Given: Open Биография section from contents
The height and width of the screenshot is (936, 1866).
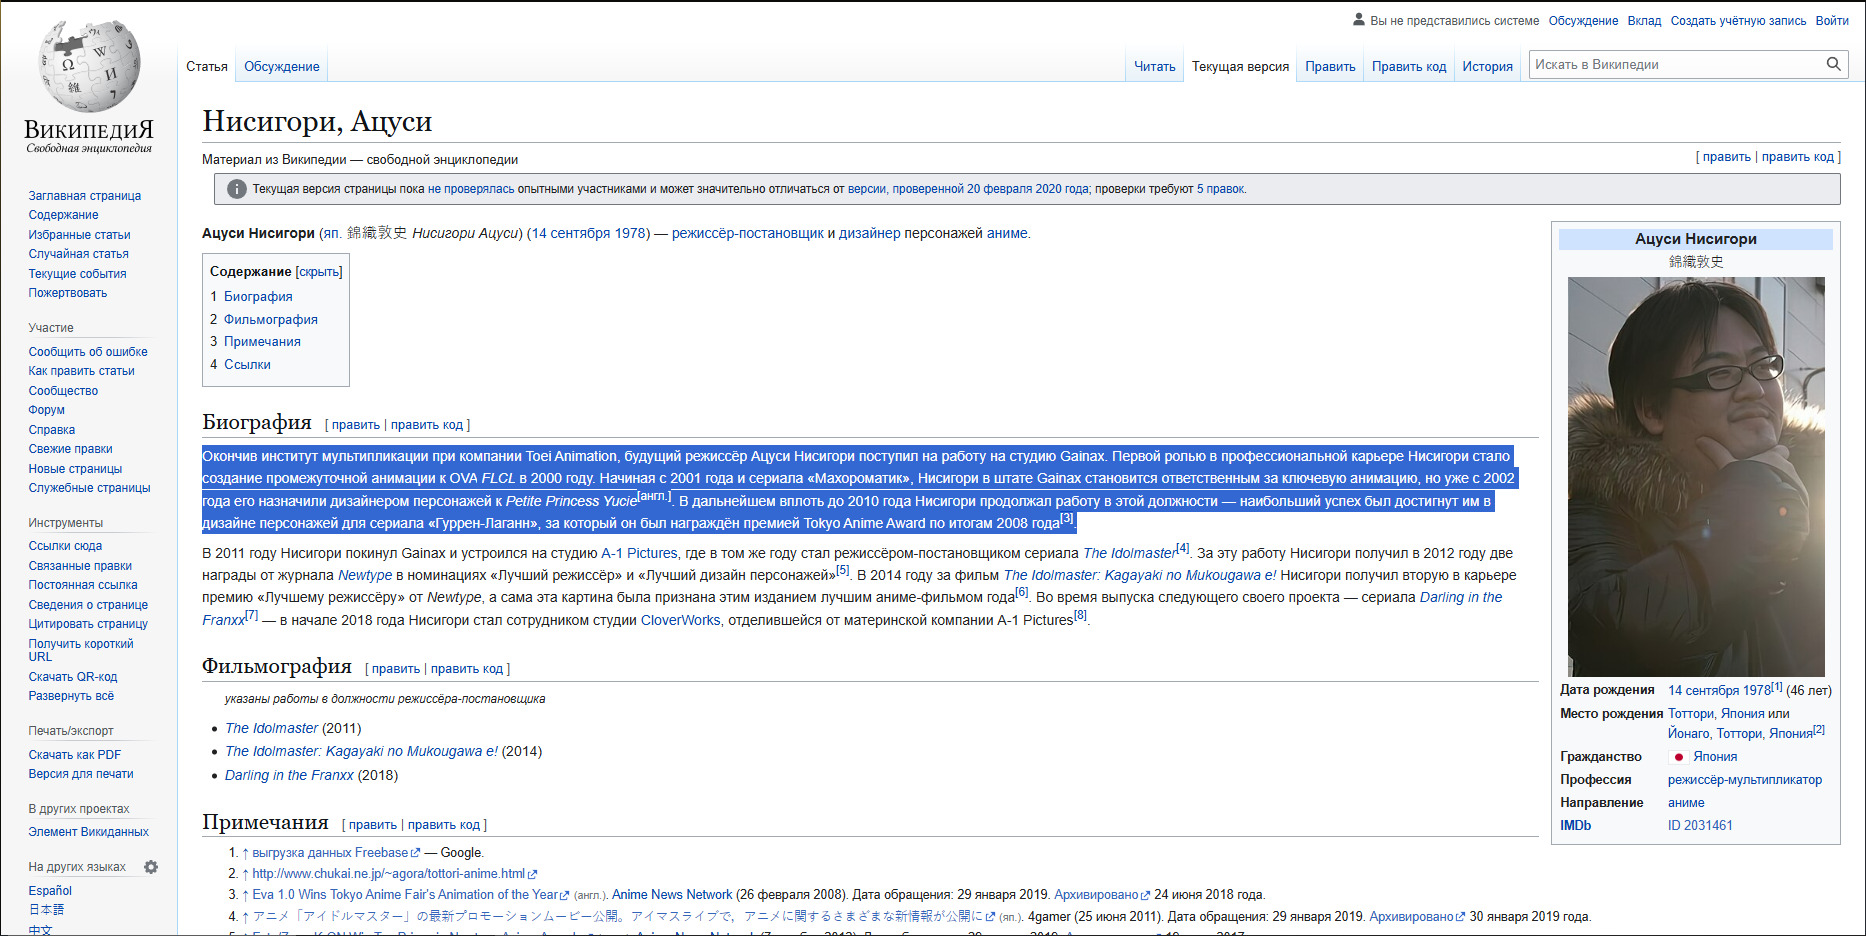Looking at the screenshot, I should tap(258, 297).
